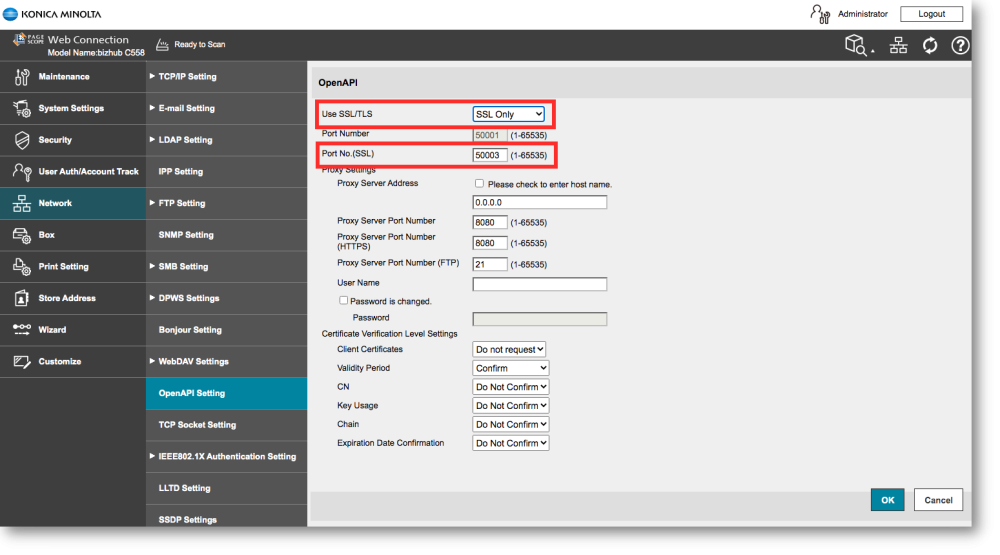The height and width of the screenshot is (555, 1000).
Task: Click the User Auth/Account Track icon
Action: [x=22, y=172]
